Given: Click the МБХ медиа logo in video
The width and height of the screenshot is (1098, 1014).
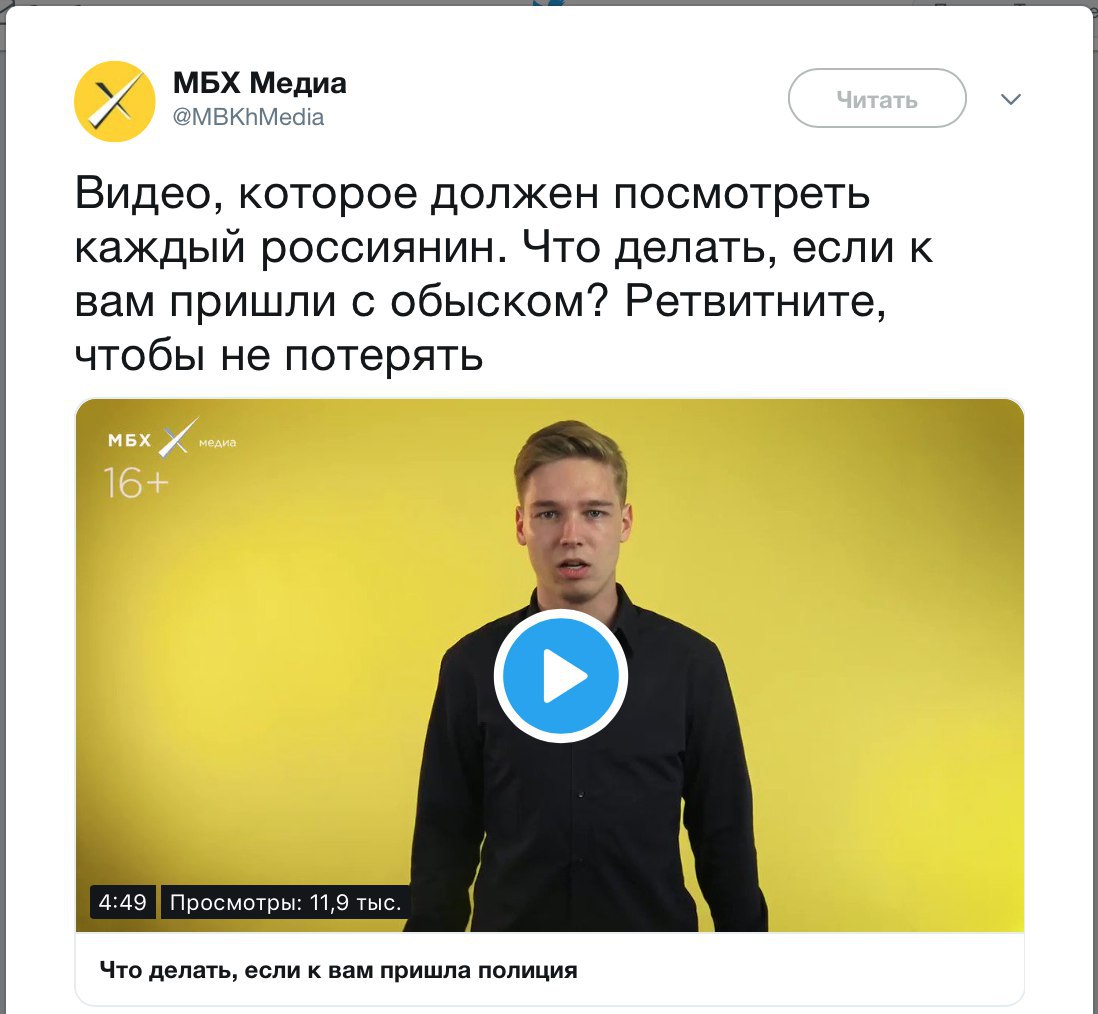Looking at the screenshot, I should [172, 438].
